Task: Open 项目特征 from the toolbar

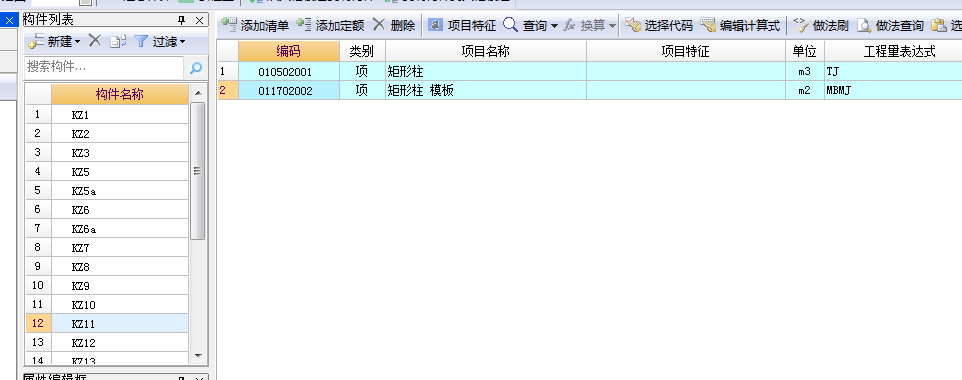Action: [462, 25]
